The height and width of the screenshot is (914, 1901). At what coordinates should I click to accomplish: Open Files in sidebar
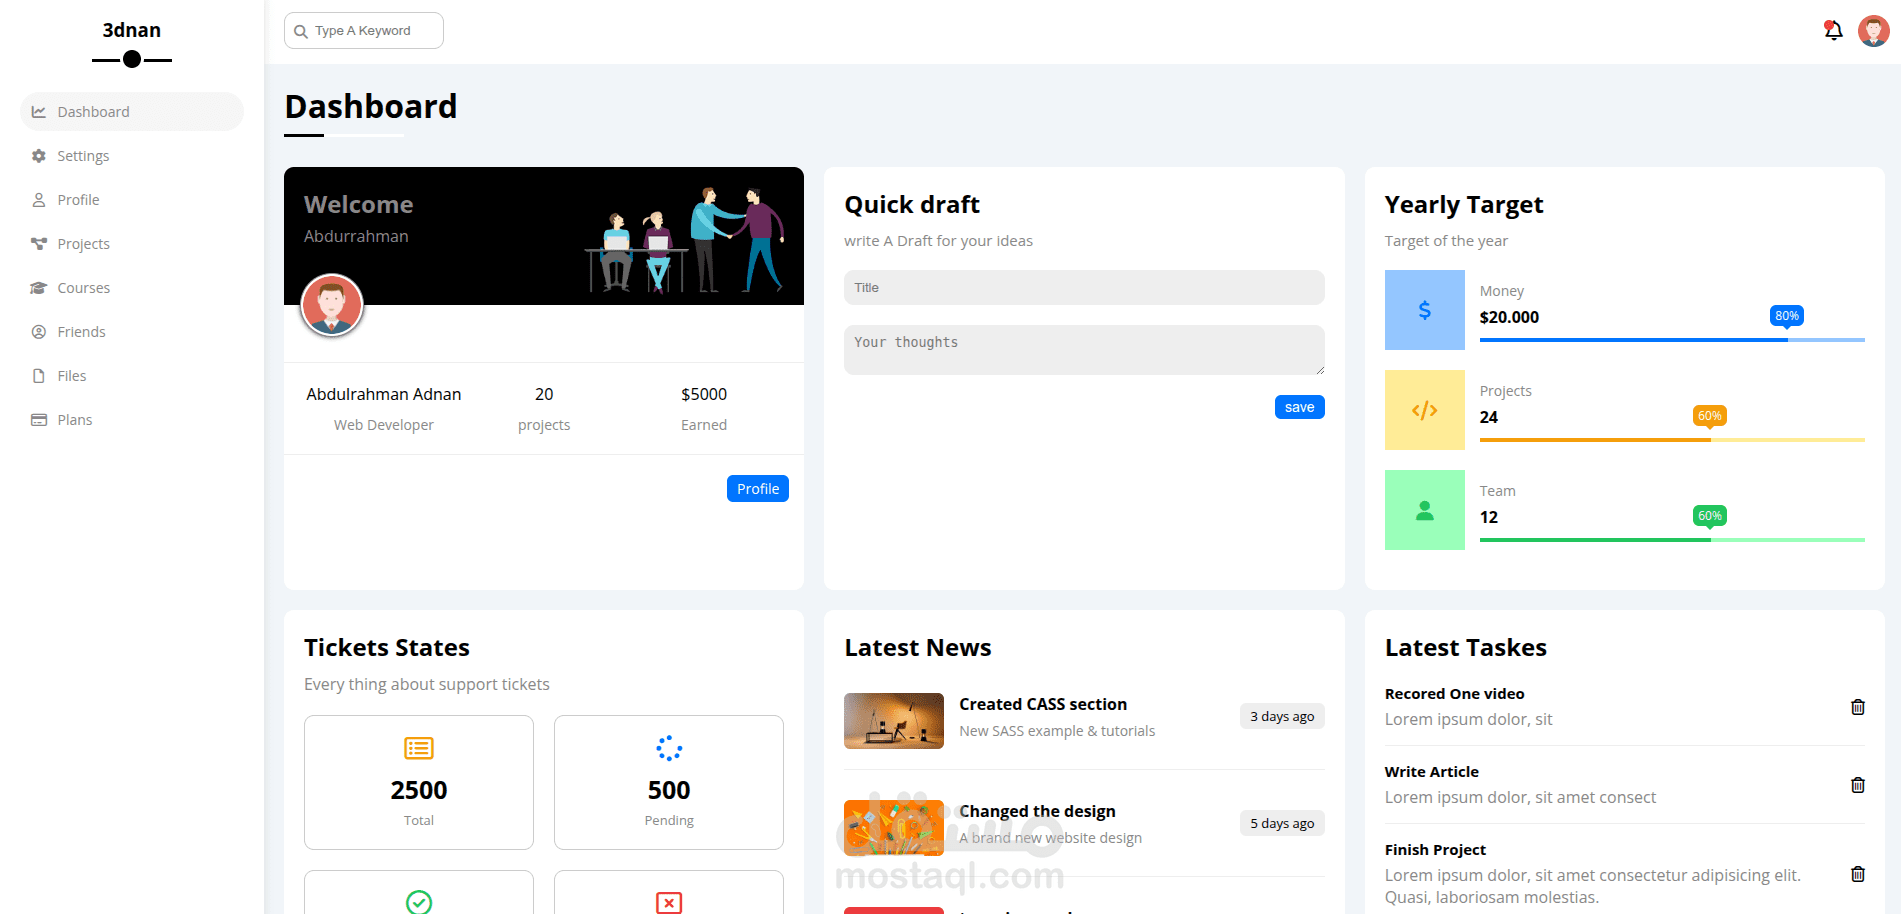[x=132, y=376]
